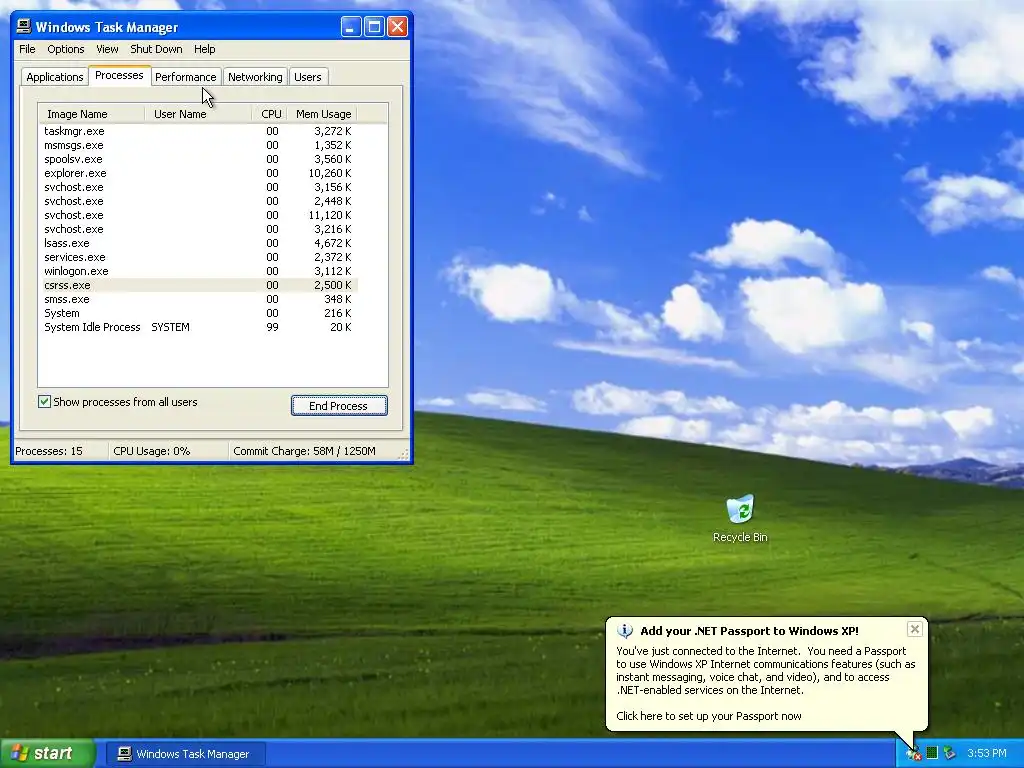
Task: Select the taskmgr.exe process
Action: click(198, 131)
